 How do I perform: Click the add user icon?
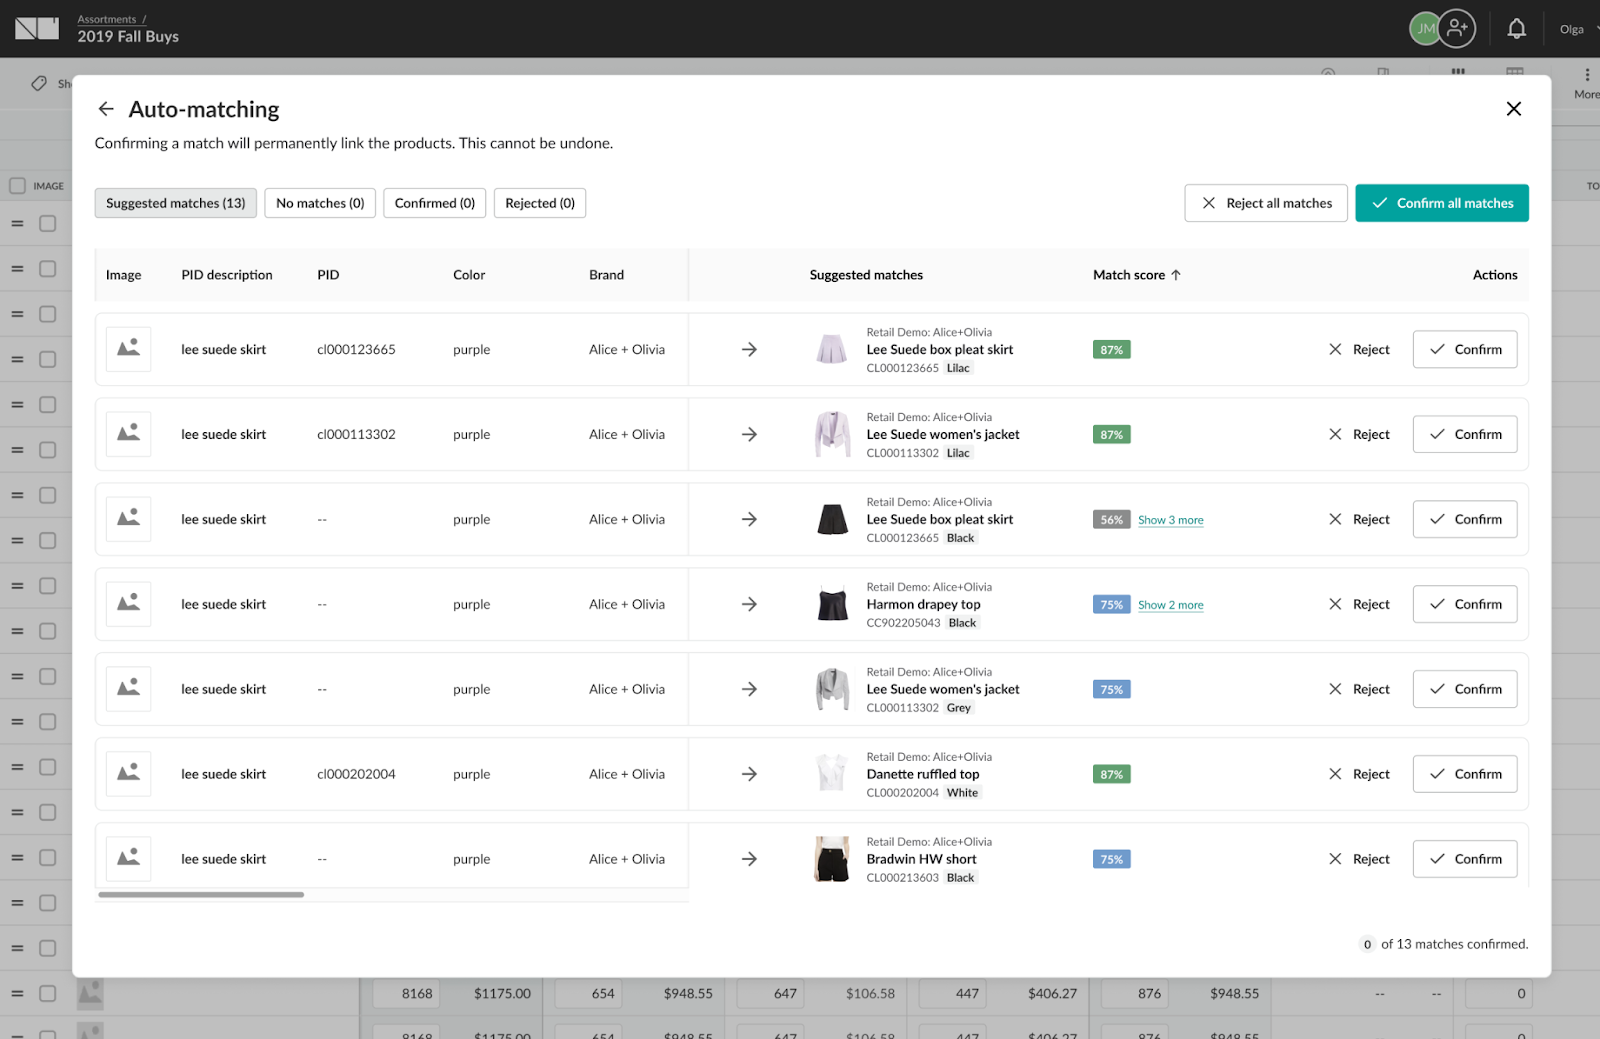point(1457,29)
